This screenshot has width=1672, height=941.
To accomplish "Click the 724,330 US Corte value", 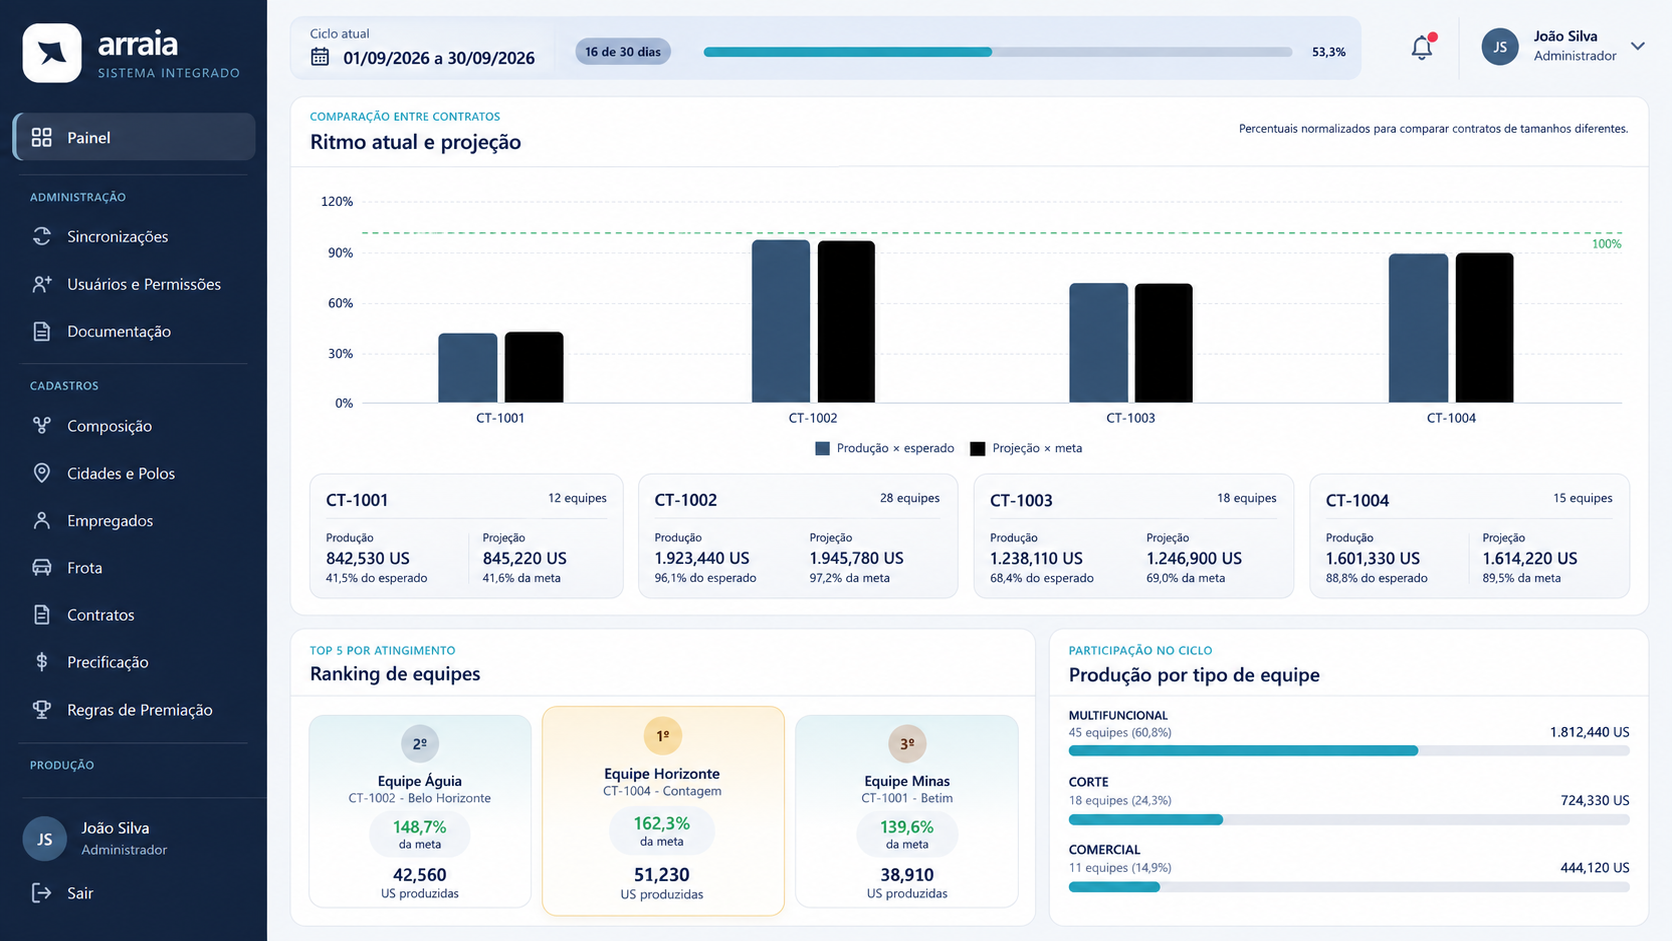I will 1595,800.
